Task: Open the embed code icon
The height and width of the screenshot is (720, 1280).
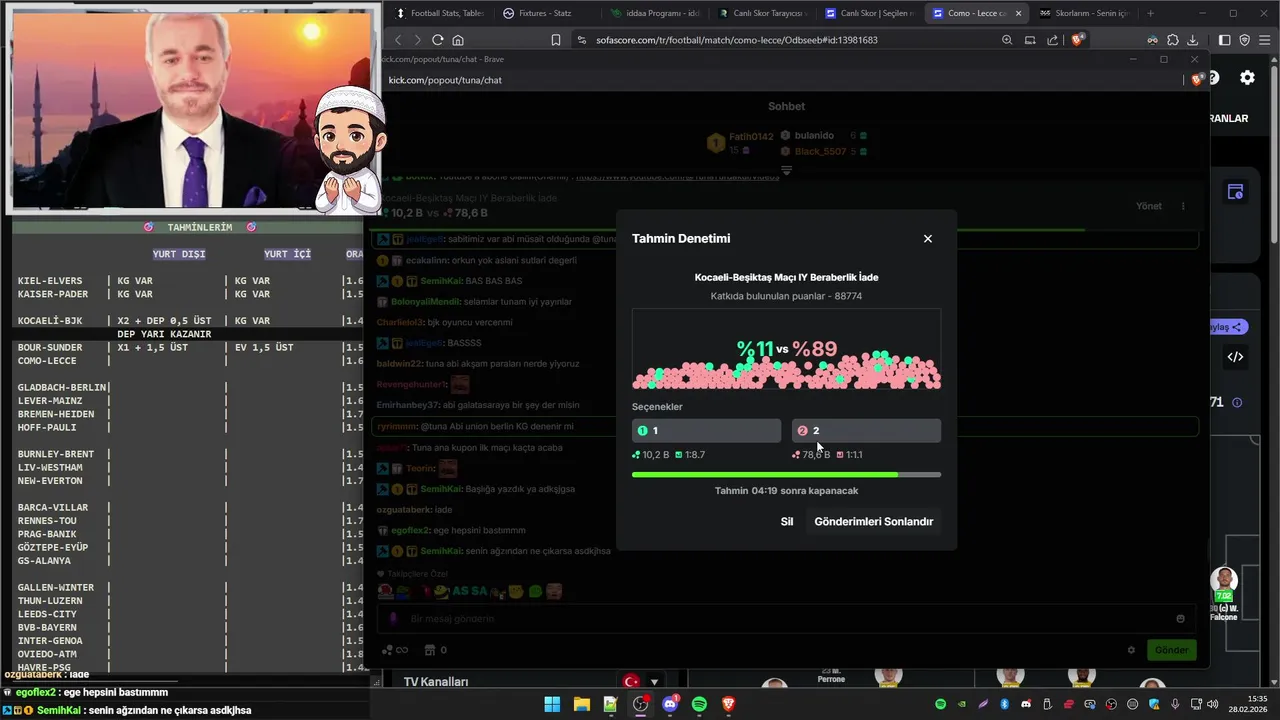Action: click(x=1235, y=357)
